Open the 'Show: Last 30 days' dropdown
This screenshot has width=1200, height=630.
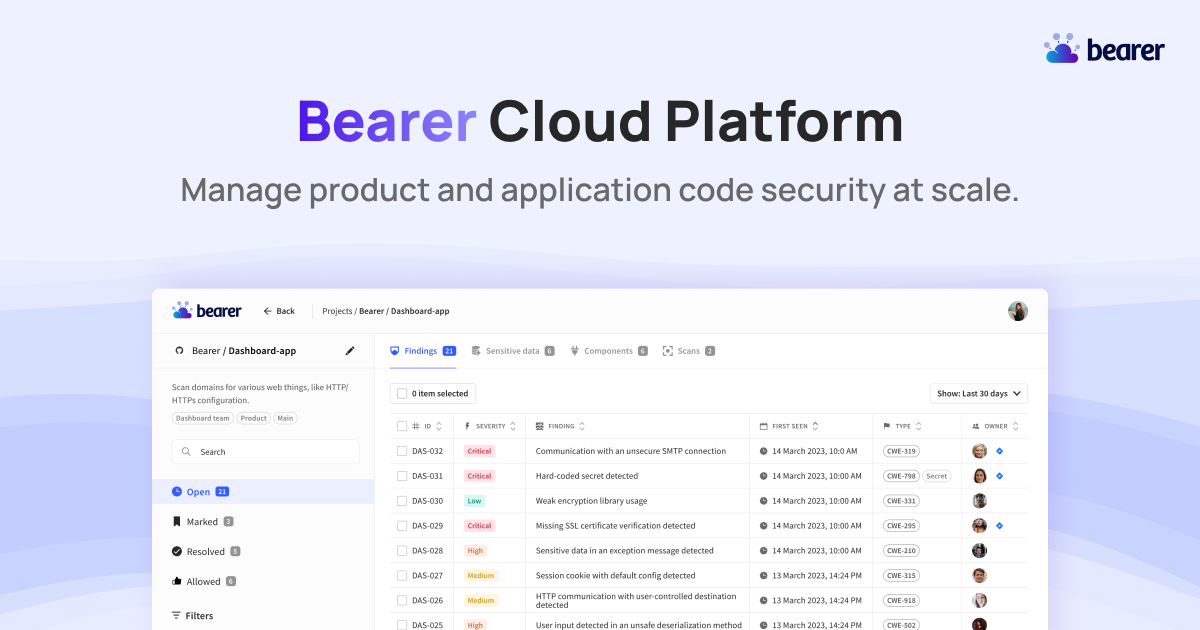(979, 394)
